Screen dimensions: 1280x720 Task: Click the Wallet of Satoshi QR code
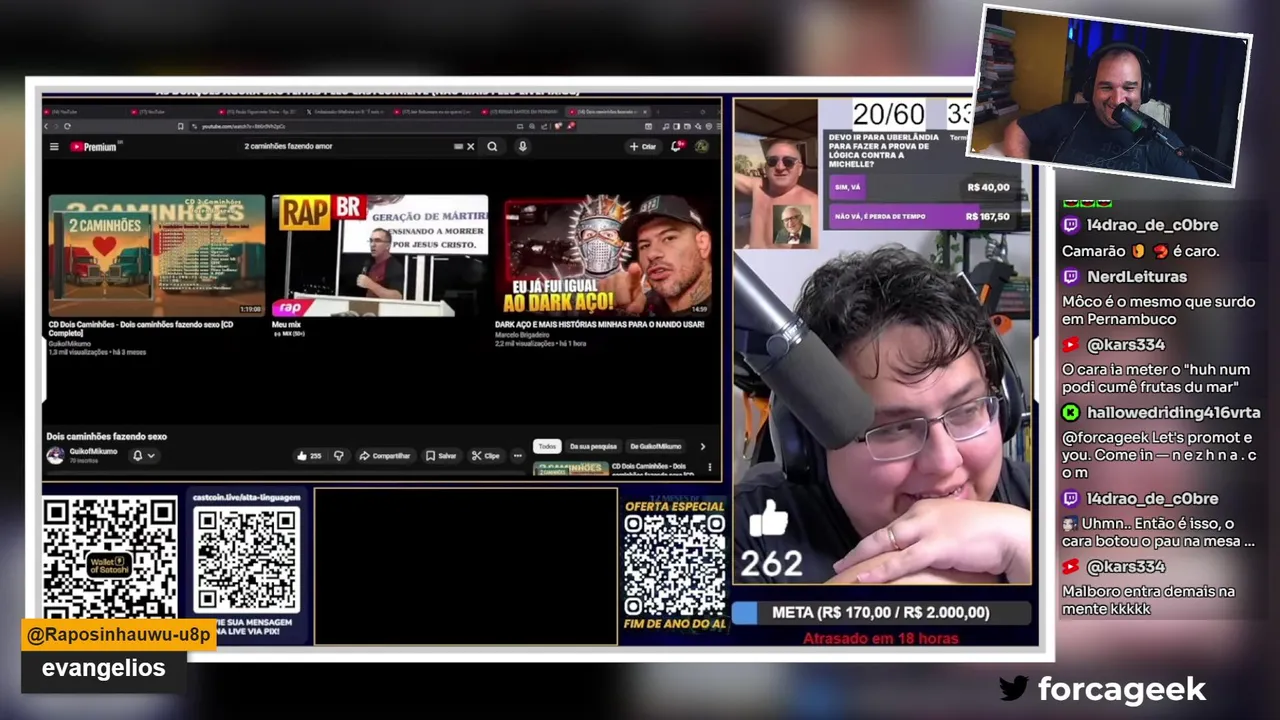(x=110, y=557)
